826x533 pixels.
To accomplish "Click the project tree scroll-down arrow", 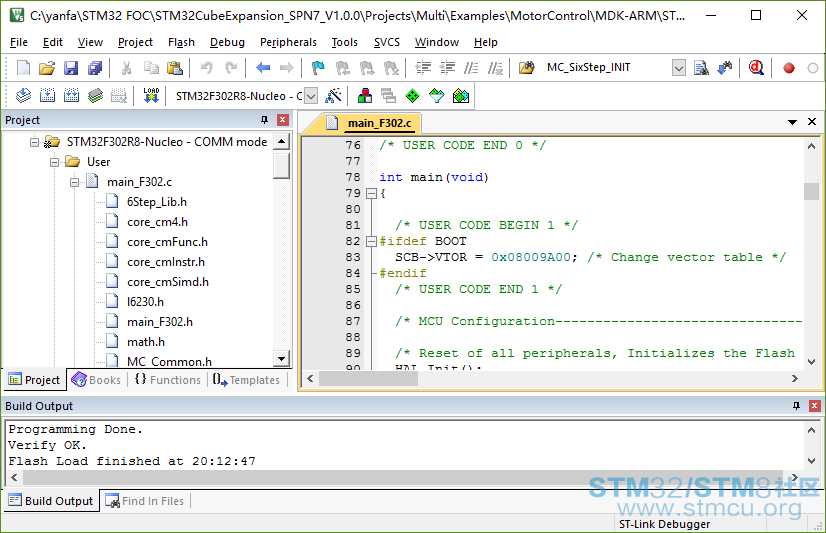I will (281, 359).
